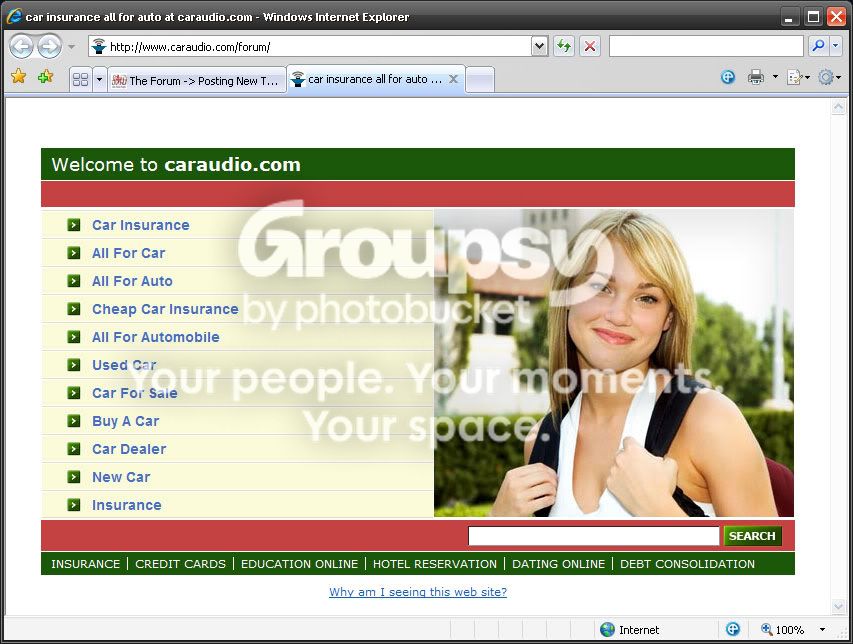This screenshot has width=853, height=644.
Task: Go back with the browser Back arrow
Action: (22, 47)
